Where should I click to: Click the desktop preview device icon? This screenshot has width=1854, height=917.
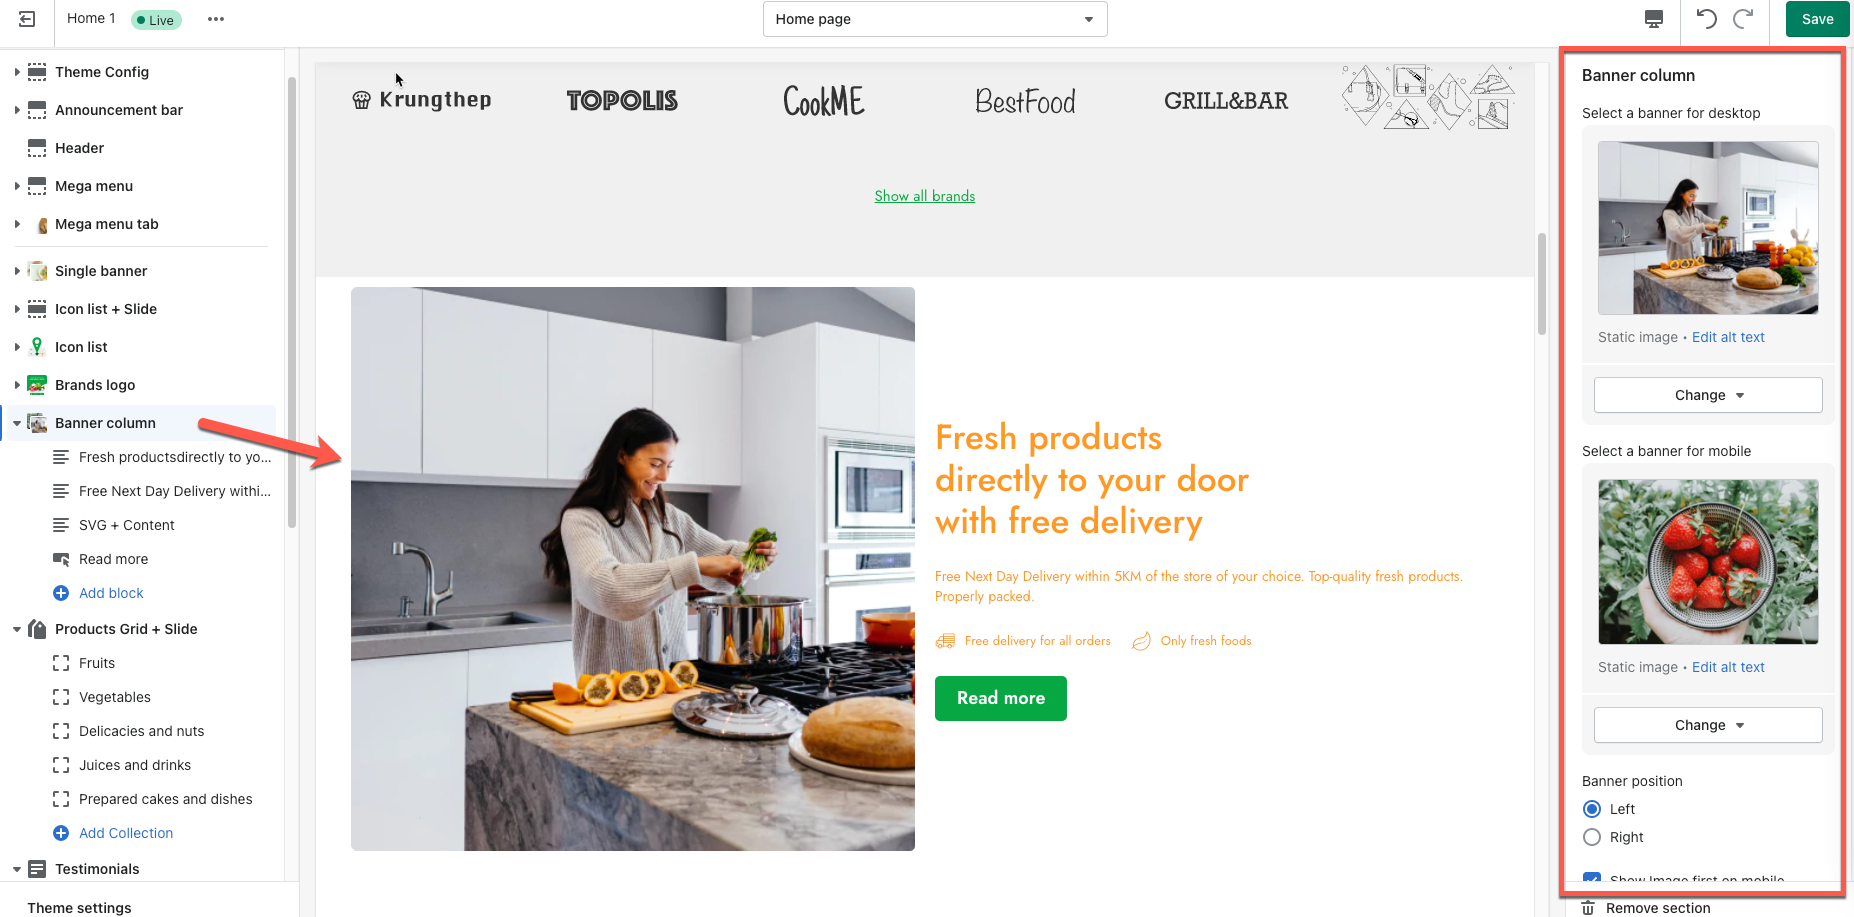coord(1654,19)
